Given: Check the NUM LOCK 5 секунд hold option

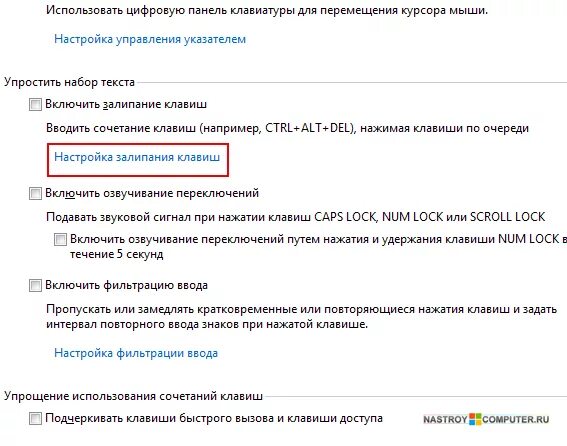Looking at the screenshot, I should tap(60, 239).
